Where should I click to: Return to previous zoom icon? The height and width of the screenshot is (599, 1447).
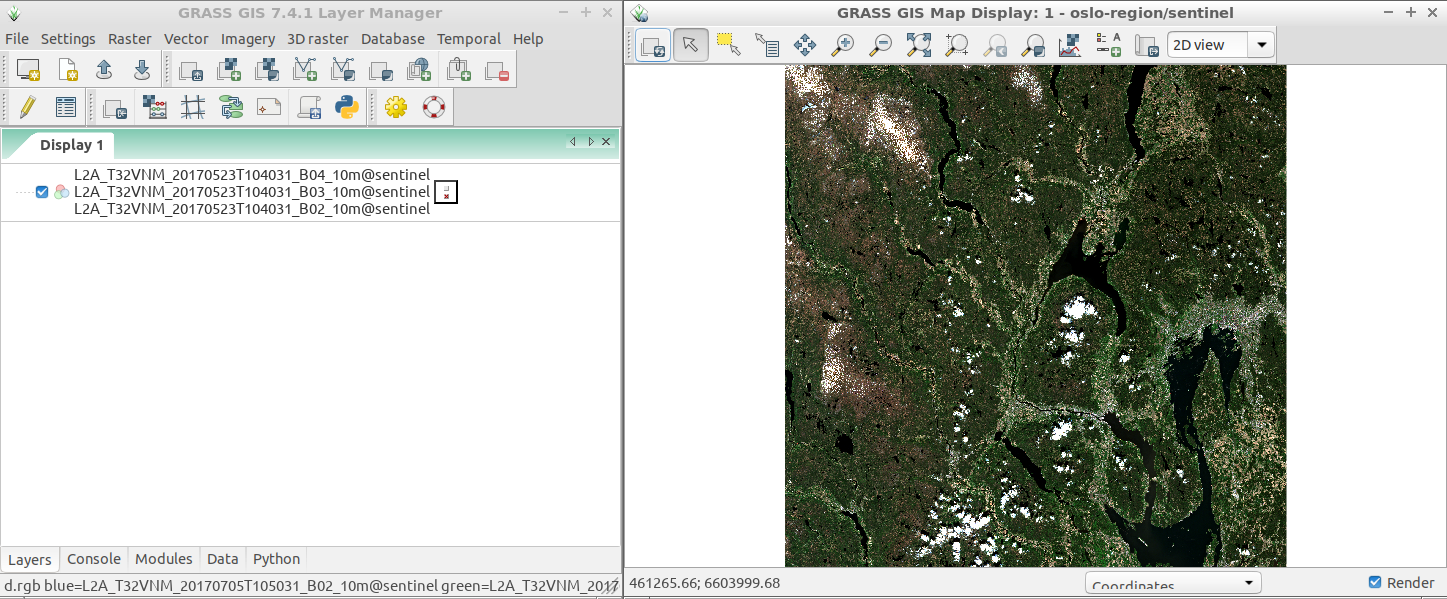995,45
